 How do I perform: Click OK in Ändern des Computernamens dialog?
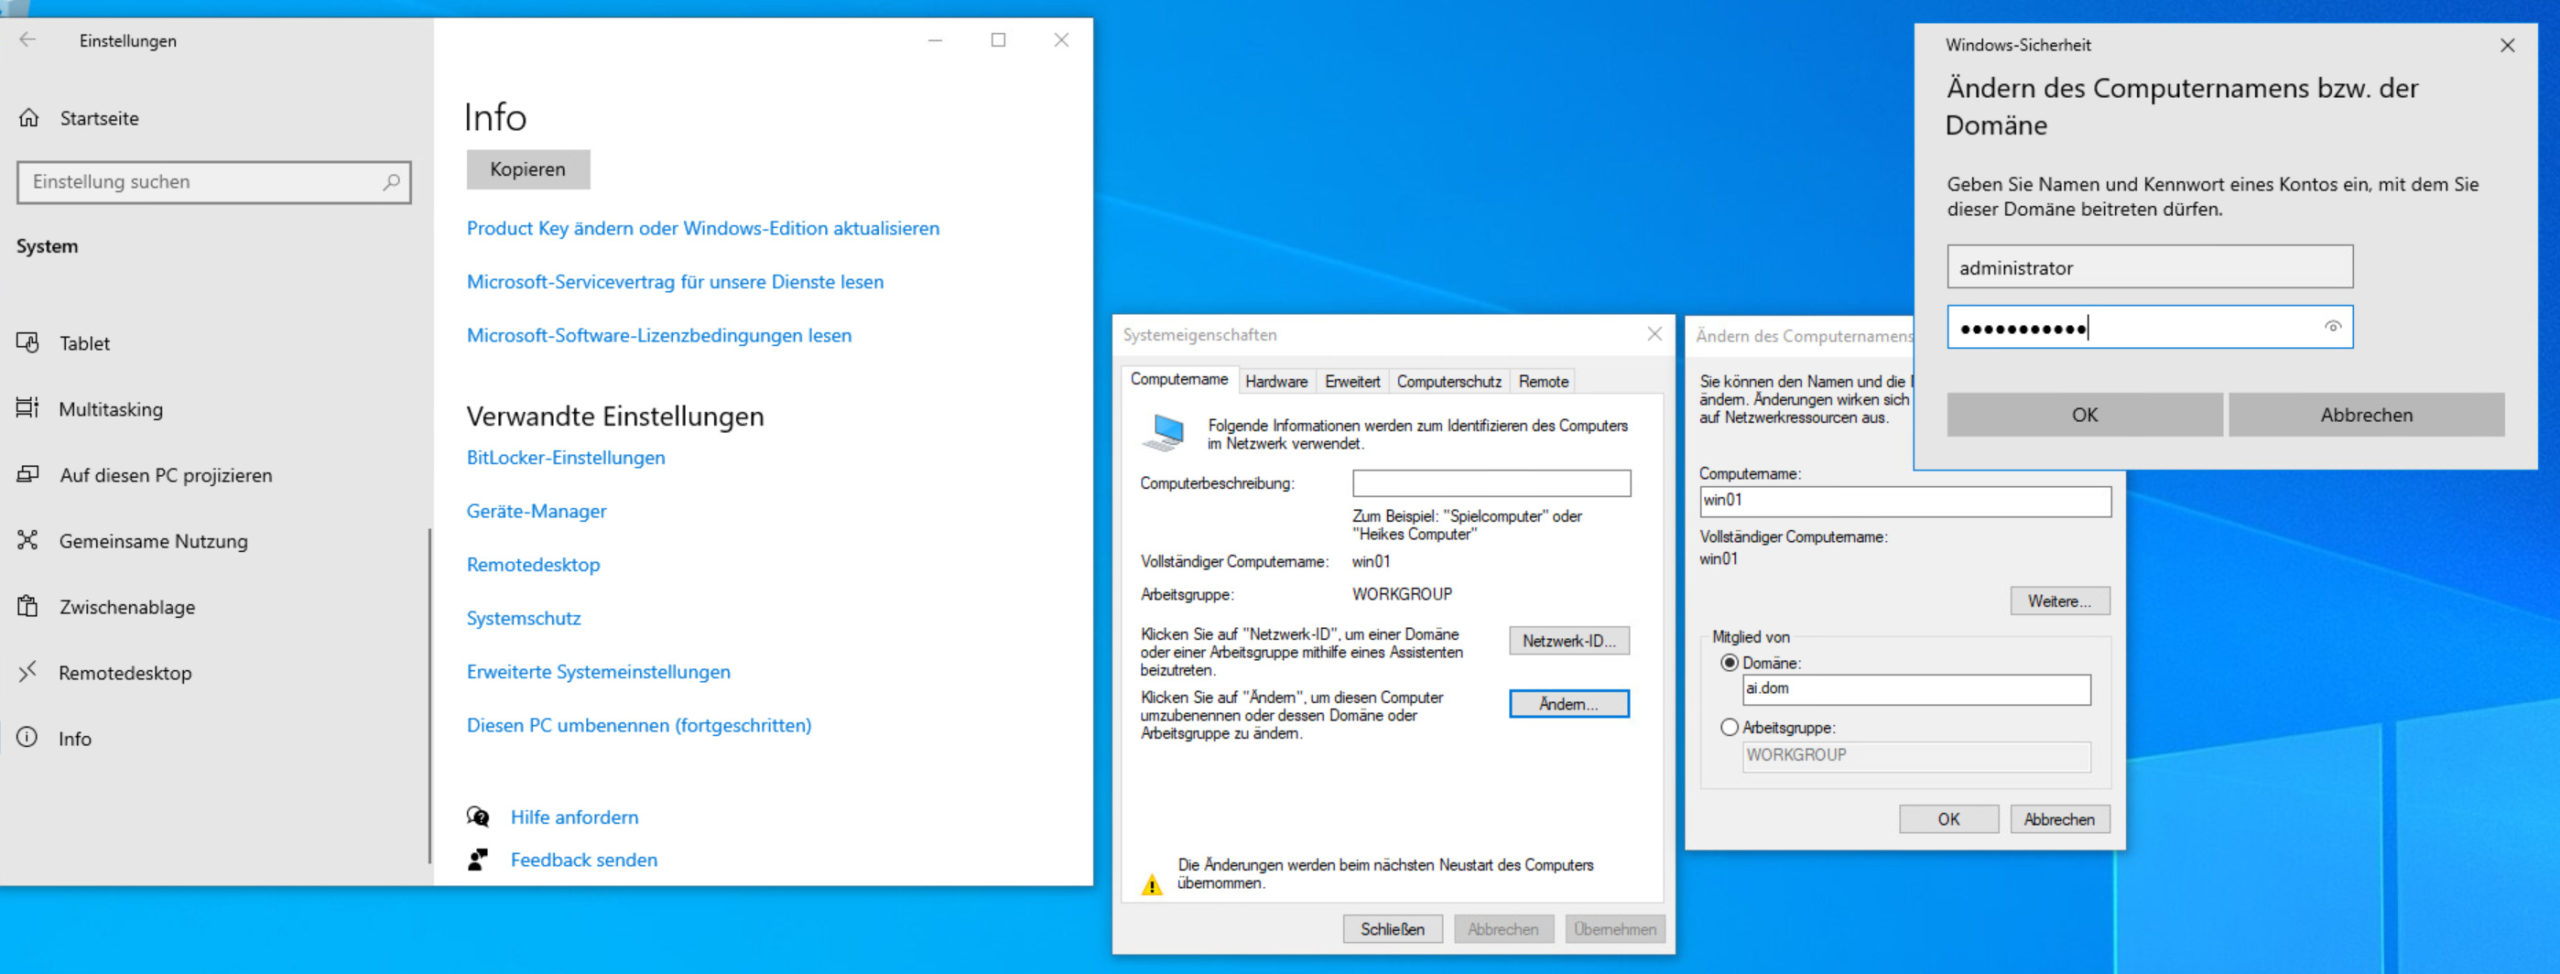[1949, 819]
